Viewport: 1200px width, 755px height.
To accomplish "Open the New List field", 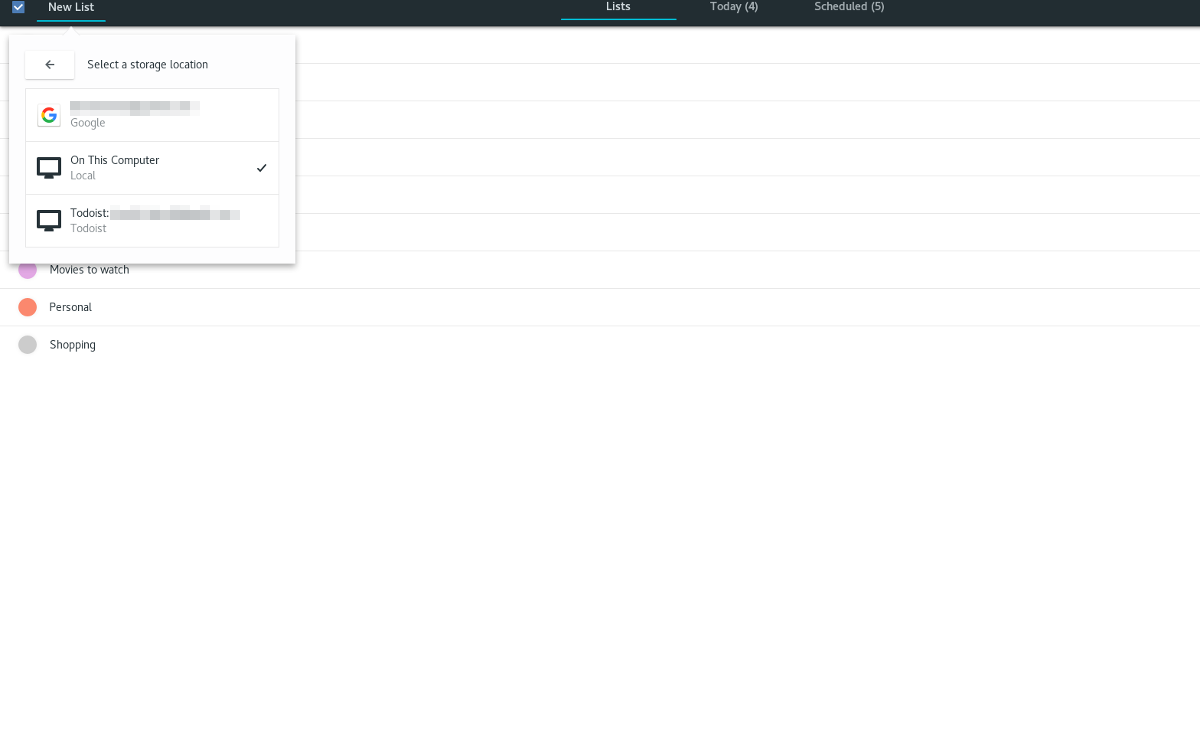I will pyautogui.click(x=71, y=8).
